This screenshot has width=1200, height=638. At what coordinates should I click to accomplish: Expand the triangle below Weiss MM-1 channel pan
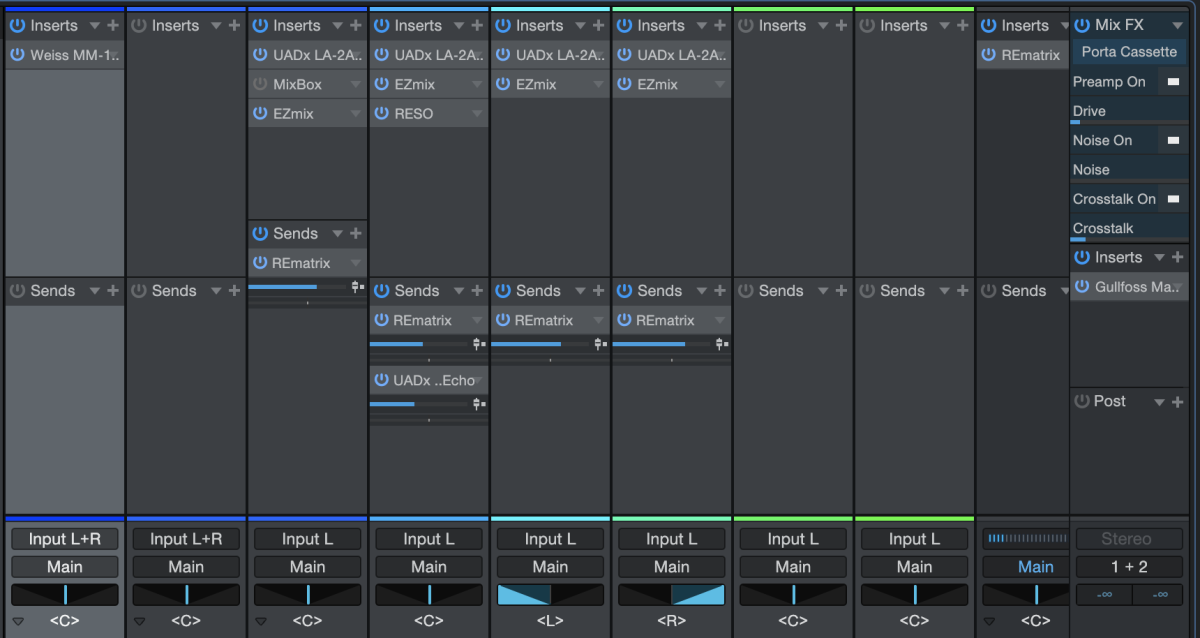(x=17, y=621)
